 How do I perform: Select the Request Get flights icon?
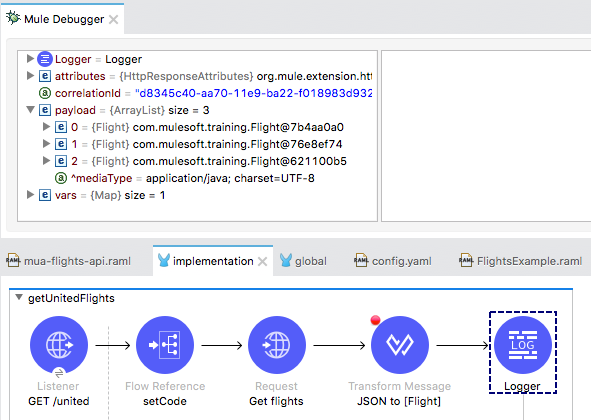277,345
